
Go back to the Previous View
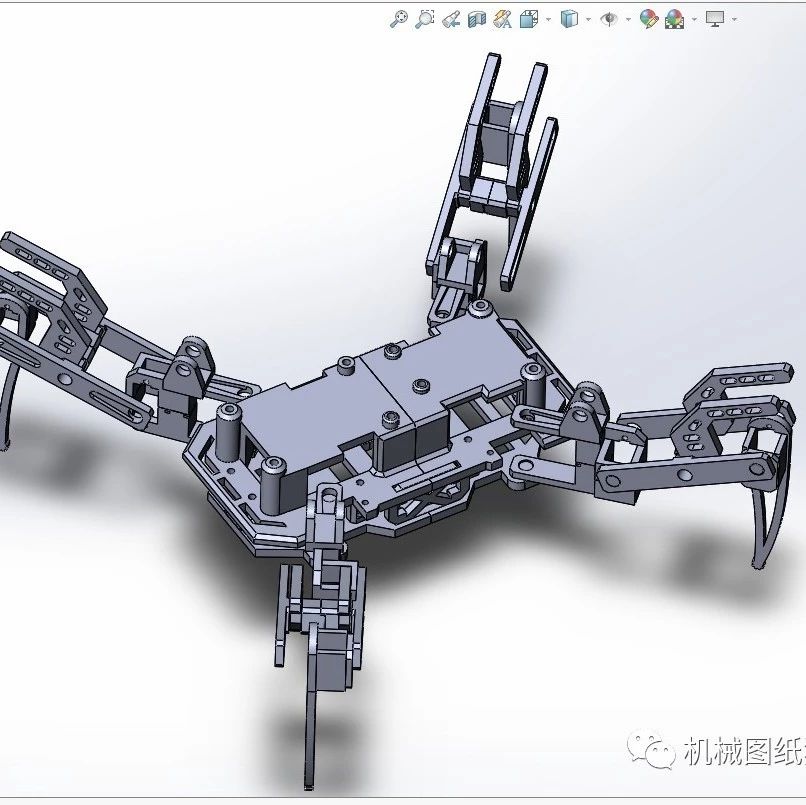[x=451, y=19]
